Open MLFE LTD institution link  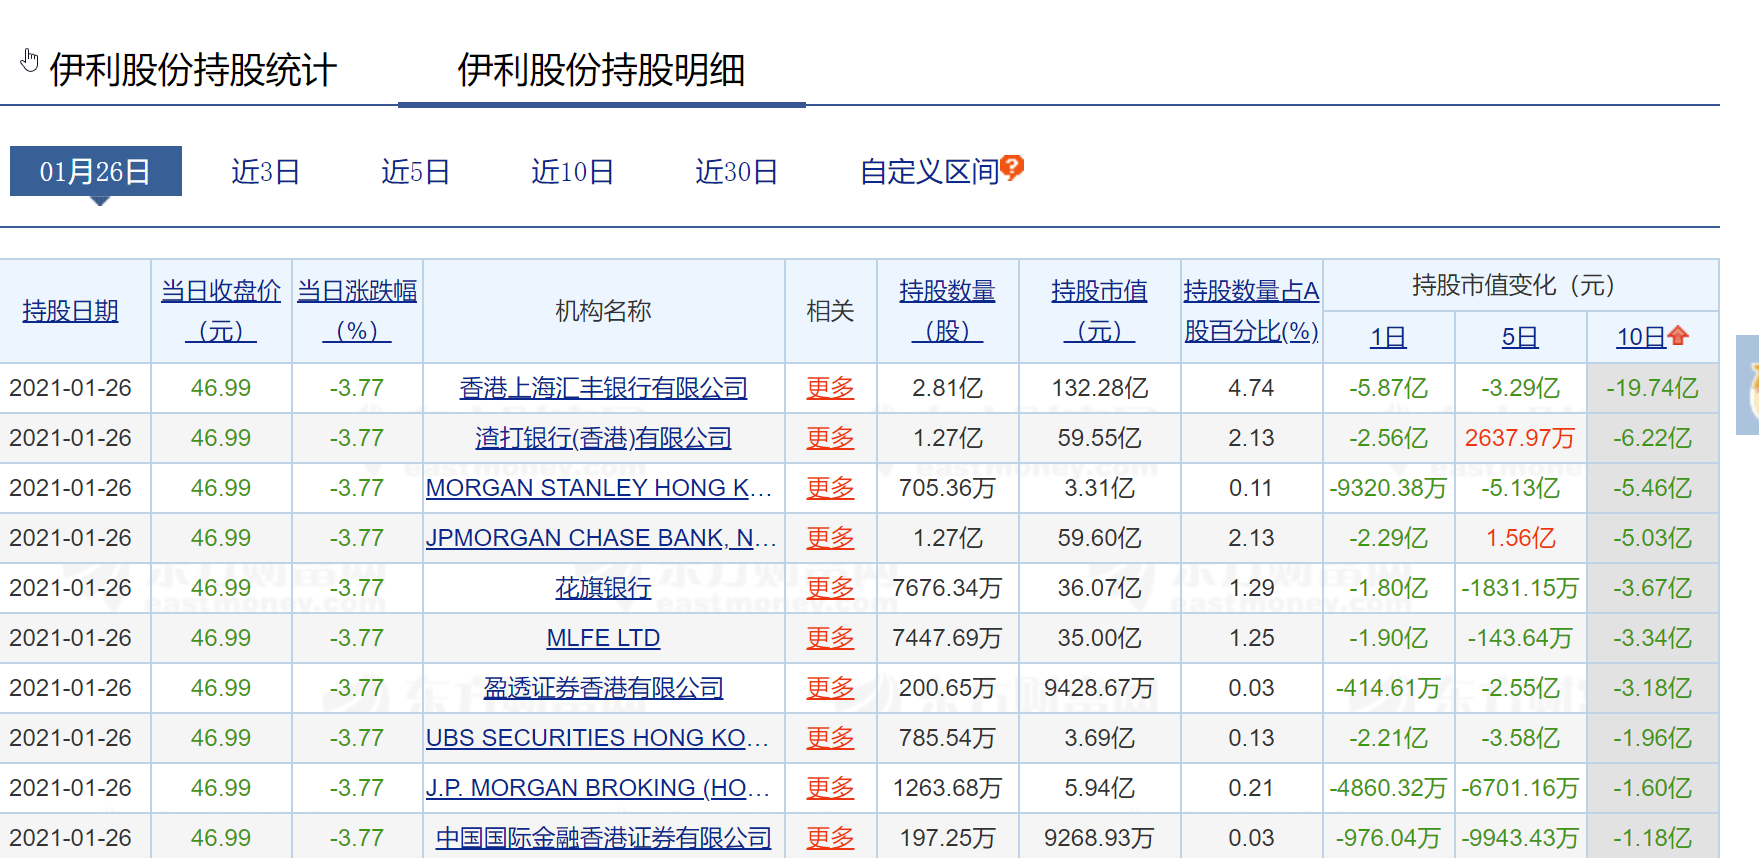click(604, 638)
